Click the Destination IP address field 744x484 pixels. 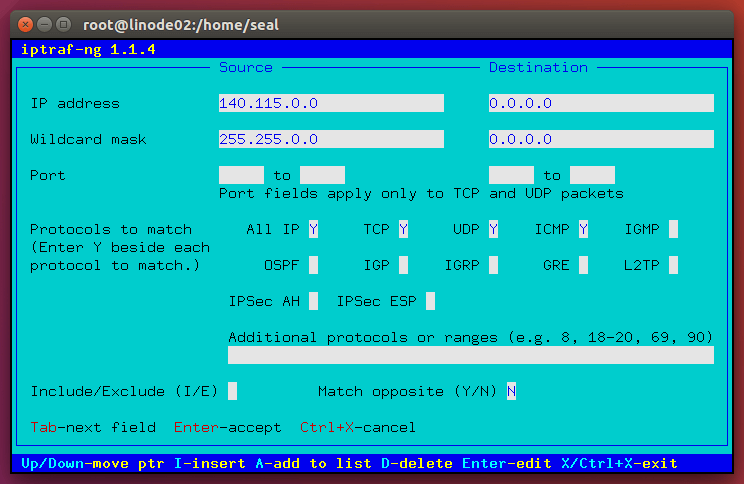point(600,103)
